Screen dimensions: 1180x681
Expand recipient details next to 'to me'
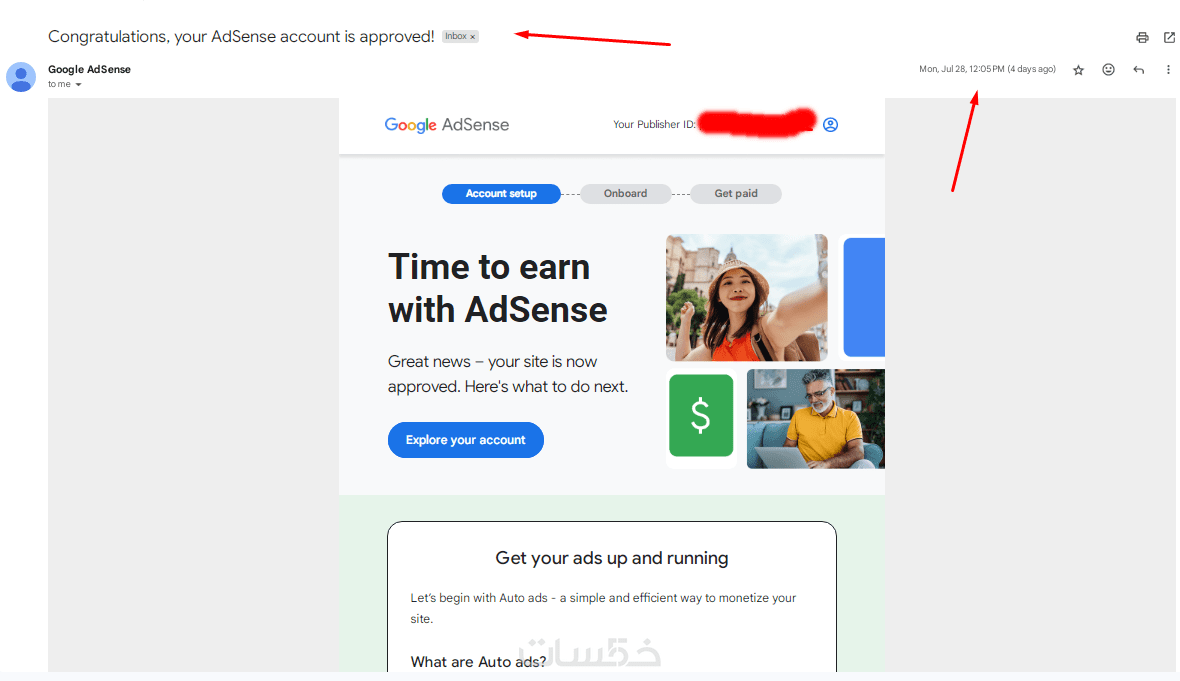point(78,85)
